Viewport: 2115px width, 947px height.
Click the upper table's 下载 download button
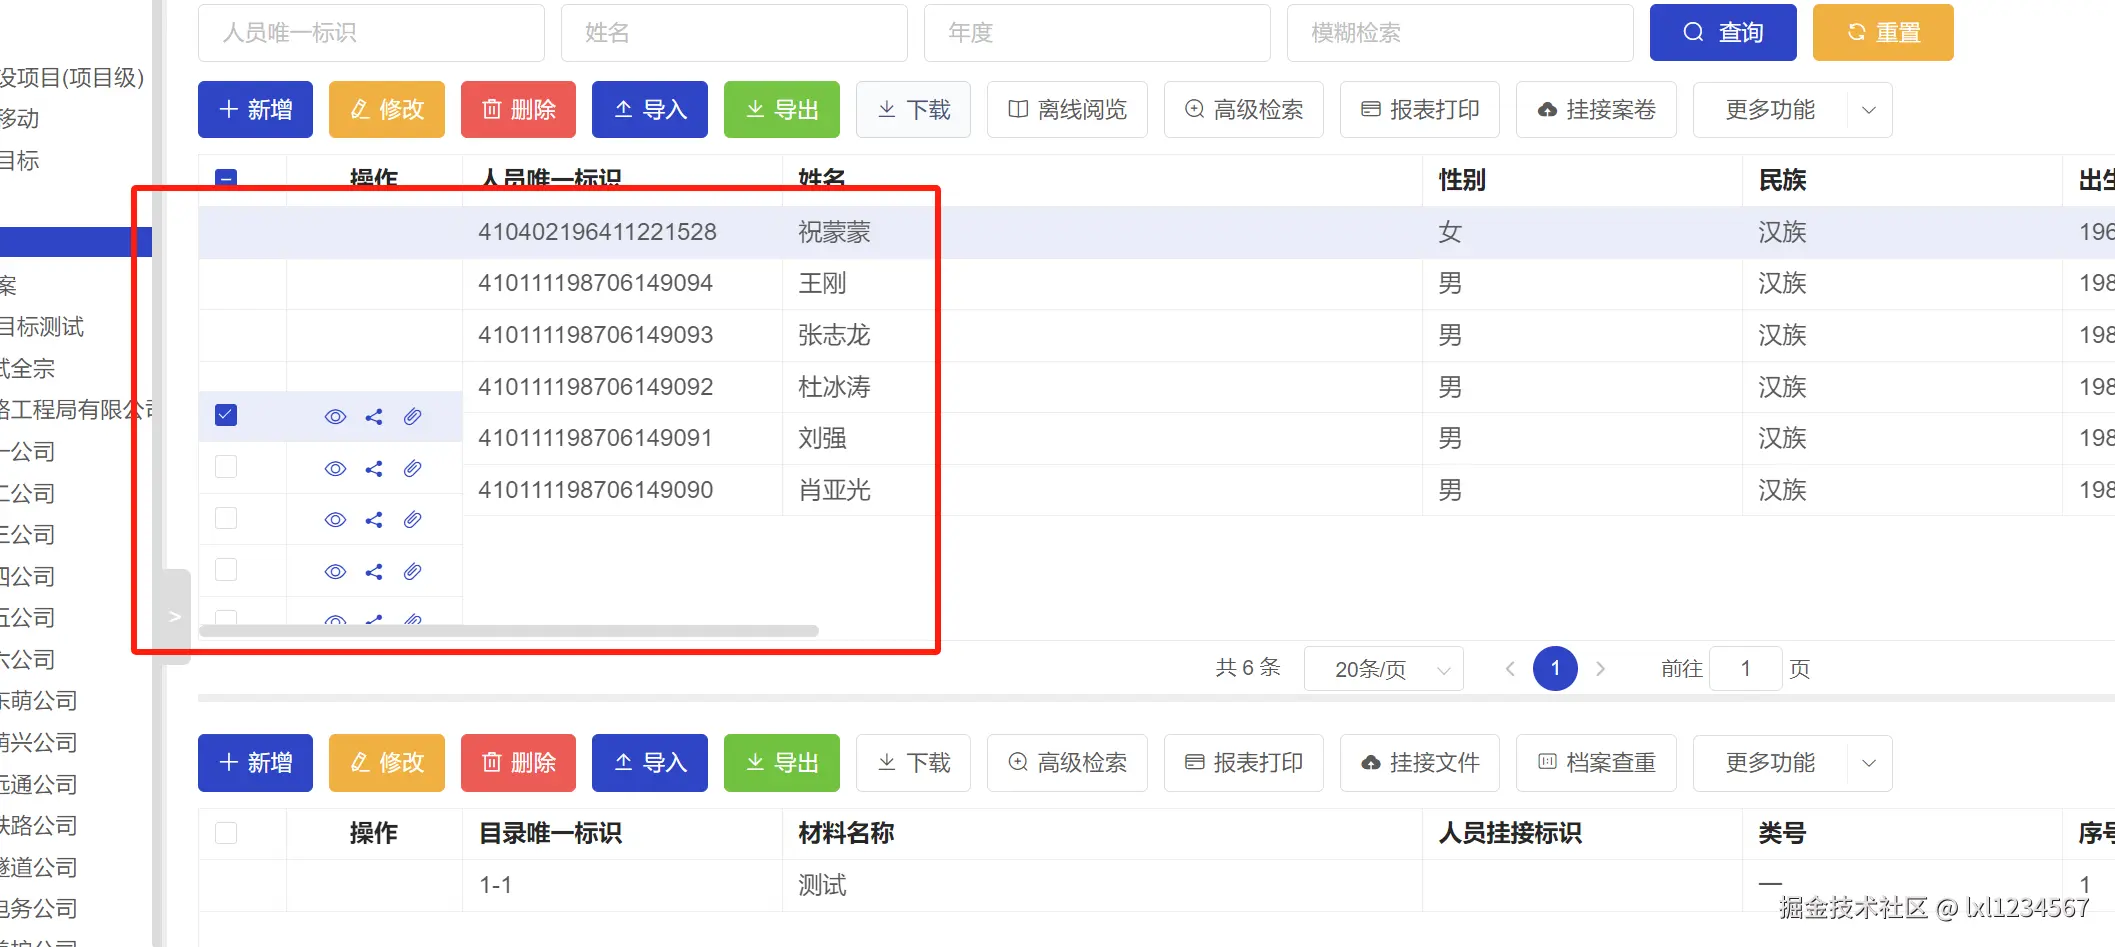tap(913, 109)
